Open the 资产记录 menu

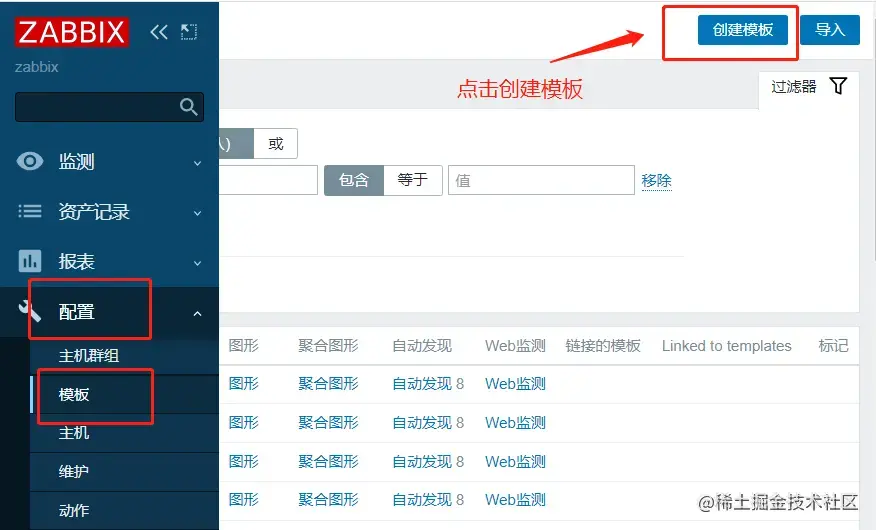[110, 212]
